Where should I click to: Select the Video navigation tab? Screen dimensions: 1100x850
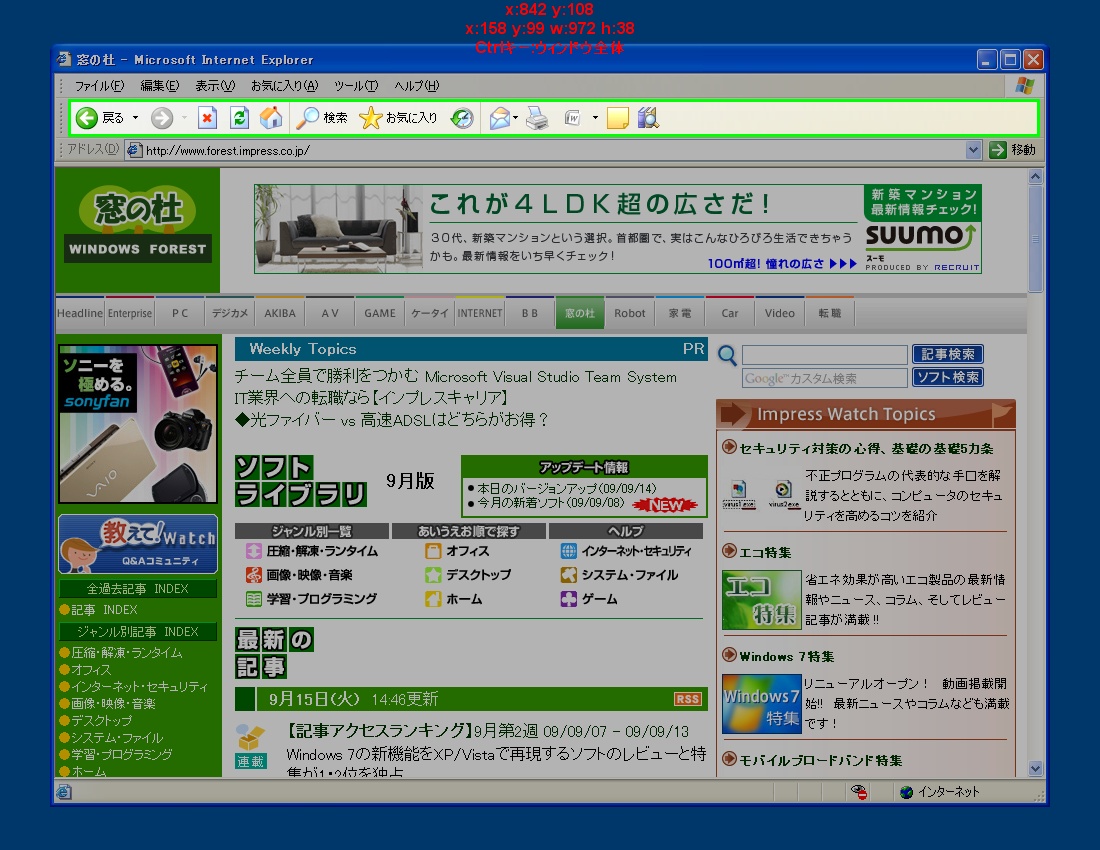(779, 313)
